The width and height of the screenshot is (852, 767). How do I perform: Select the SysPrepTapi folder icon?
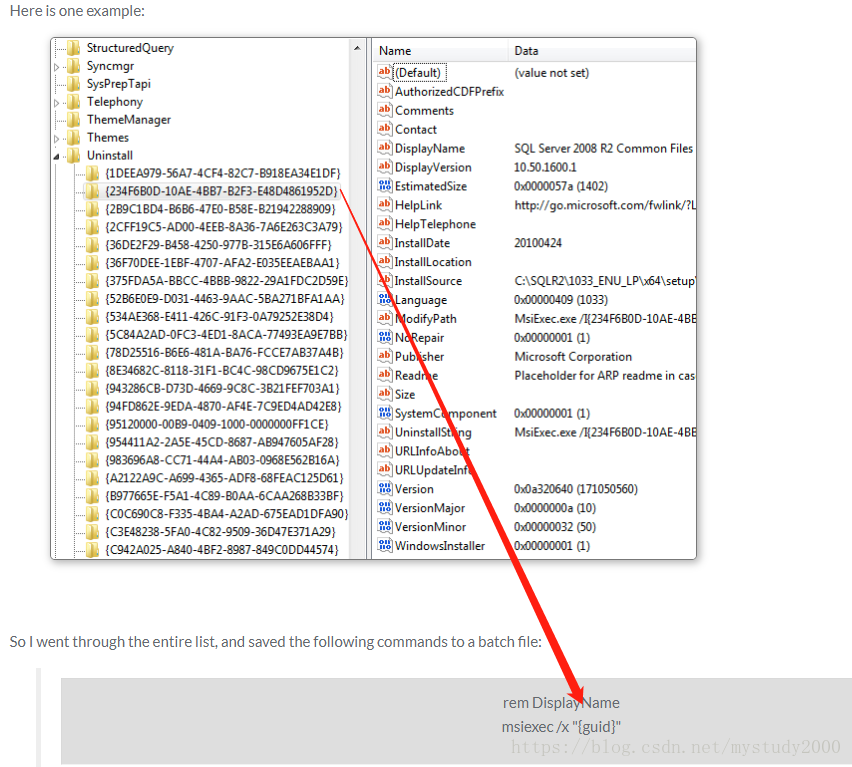tap(74, 84)
